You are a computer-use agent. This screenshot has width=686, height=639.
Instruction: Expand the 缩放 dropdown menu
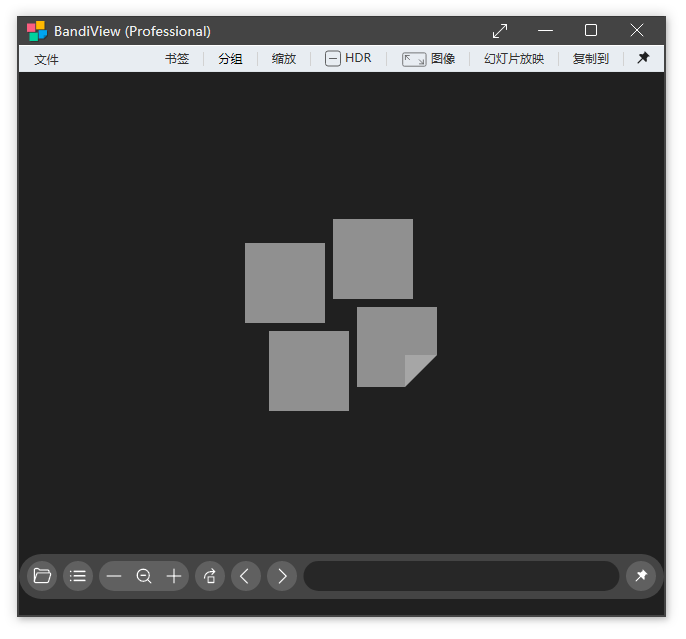point(284,59)
